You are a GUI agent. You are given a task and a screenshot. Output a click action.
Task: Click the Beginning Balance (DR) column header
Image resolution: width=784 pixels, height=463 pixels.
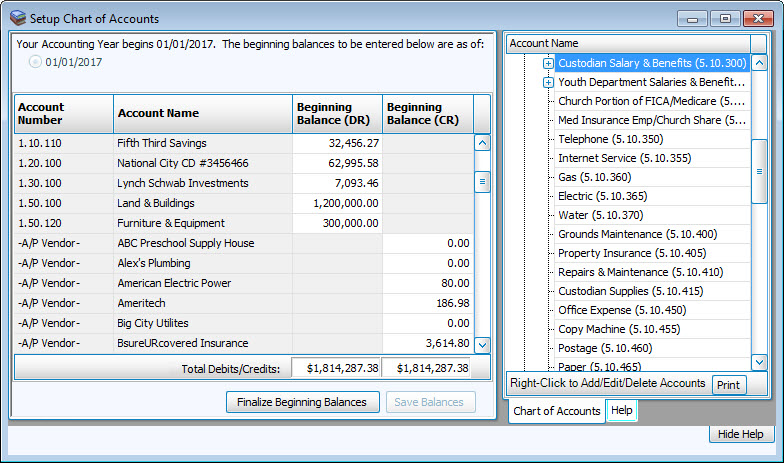point(337,114)
